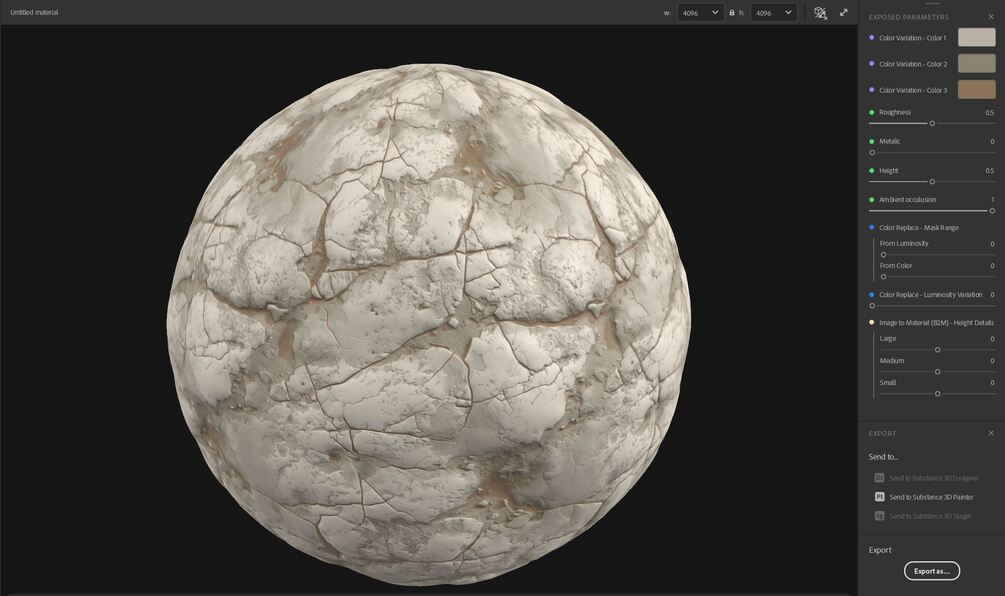1005x596 pixels.
Task: Click the Height value 0.5
Action: 989,170
